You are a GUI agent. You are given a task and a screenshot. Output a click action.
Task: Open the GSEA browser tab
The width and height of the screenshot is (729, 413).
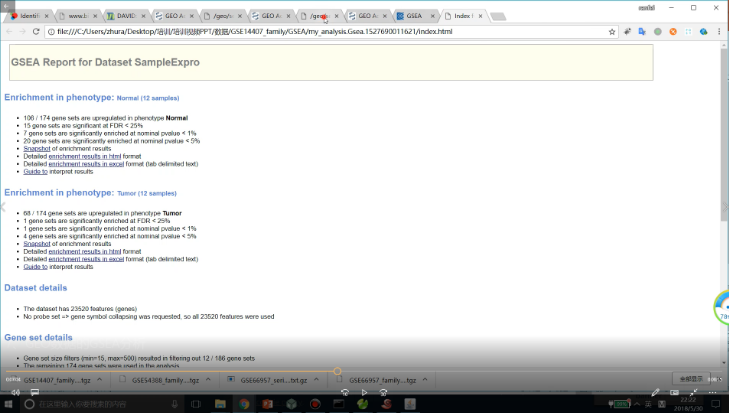pos(414,16)
